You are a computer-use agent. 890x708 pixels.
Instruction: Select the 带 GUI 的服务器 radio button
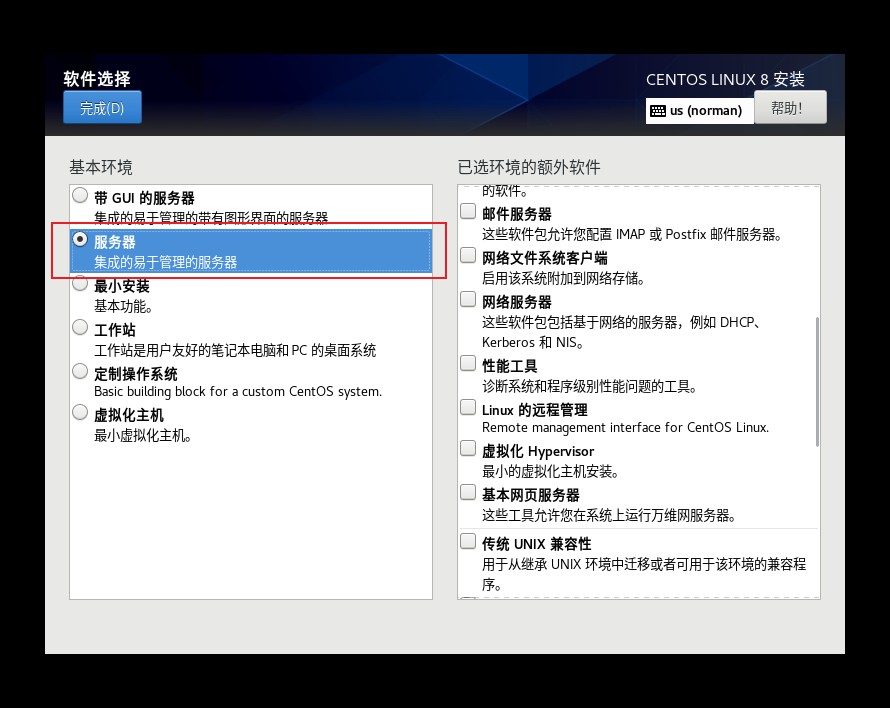click(x=80, y=195)
